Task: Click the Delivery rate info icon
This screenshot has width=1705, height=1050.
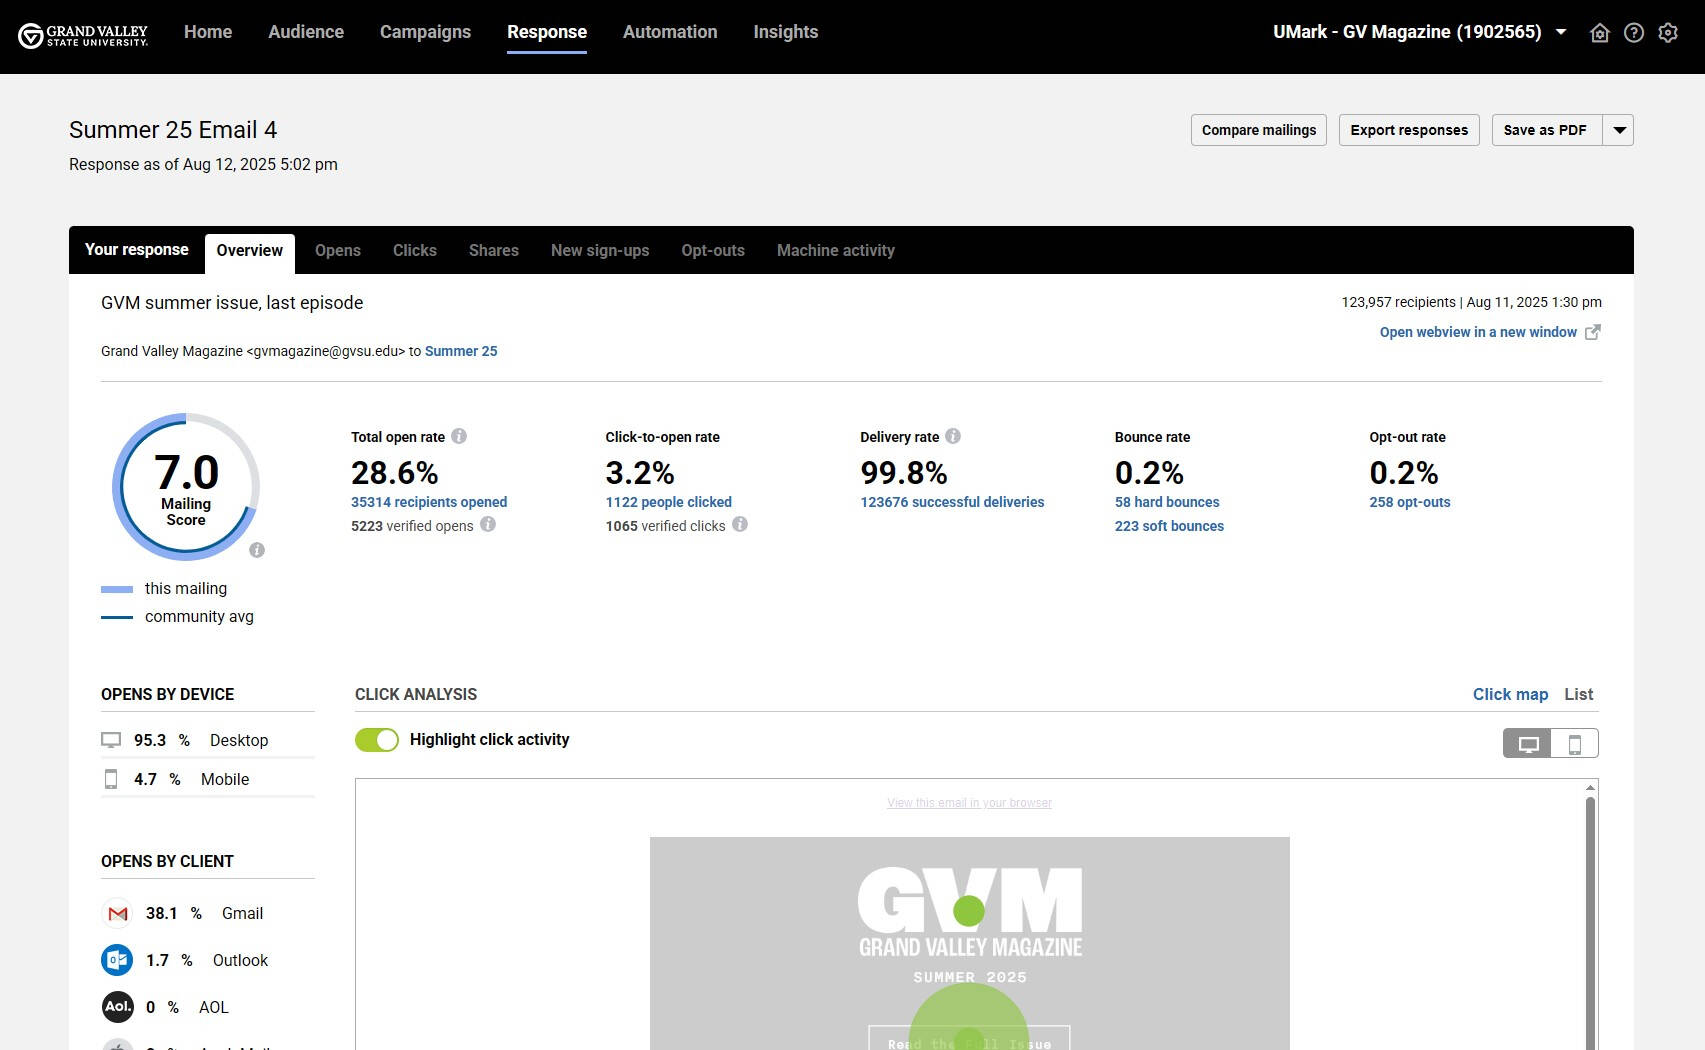Action: click(x=953, y=436)
